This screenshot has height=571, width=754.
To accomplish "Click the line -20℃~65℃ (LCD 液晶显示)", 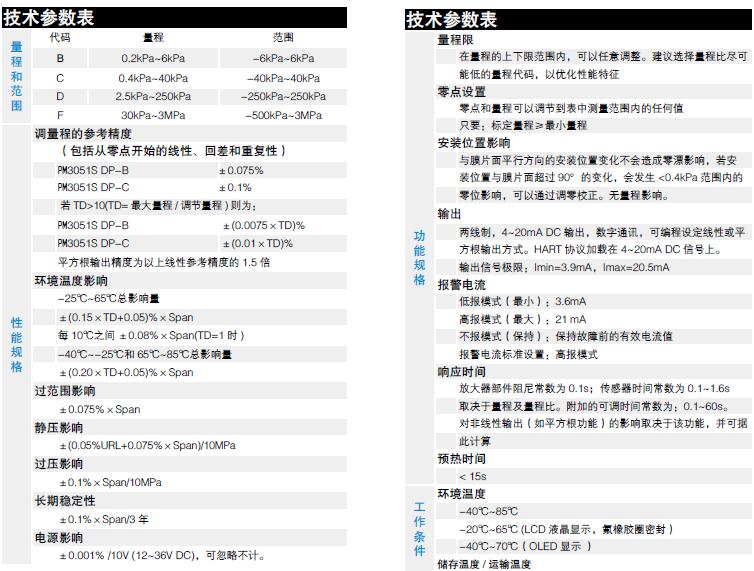I will click(x=566, y=530).
